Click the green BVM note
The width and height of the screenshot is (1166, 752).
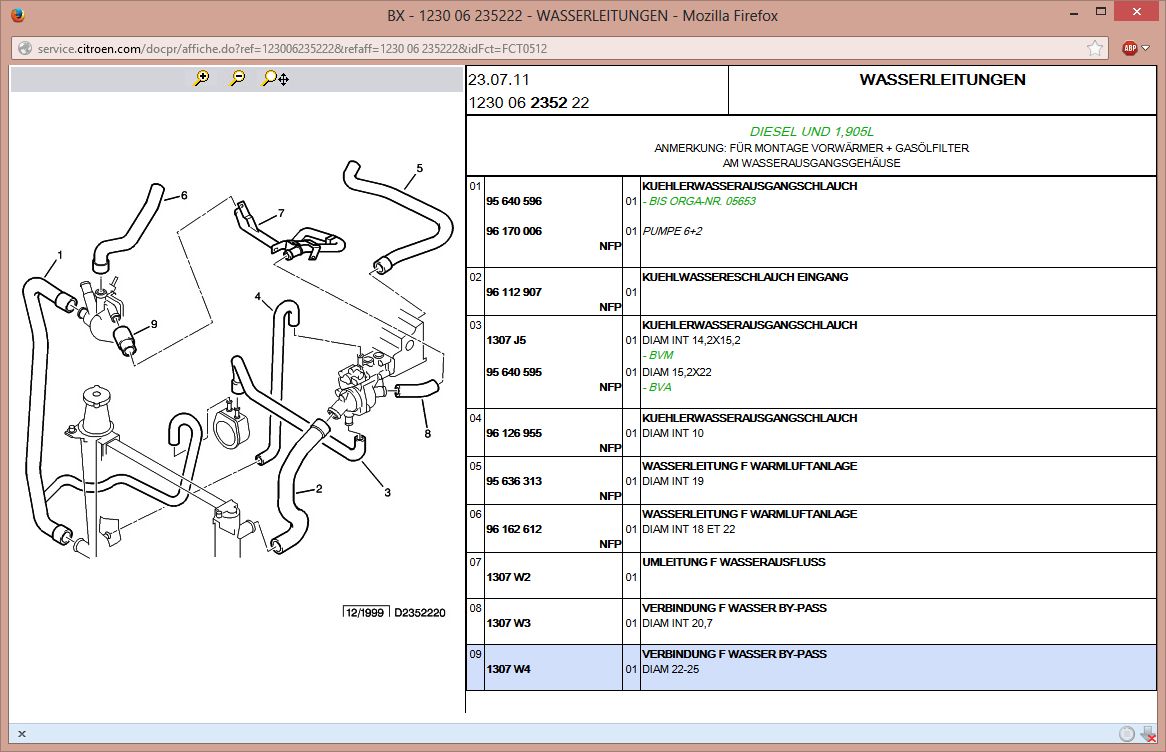coord(659,356)
